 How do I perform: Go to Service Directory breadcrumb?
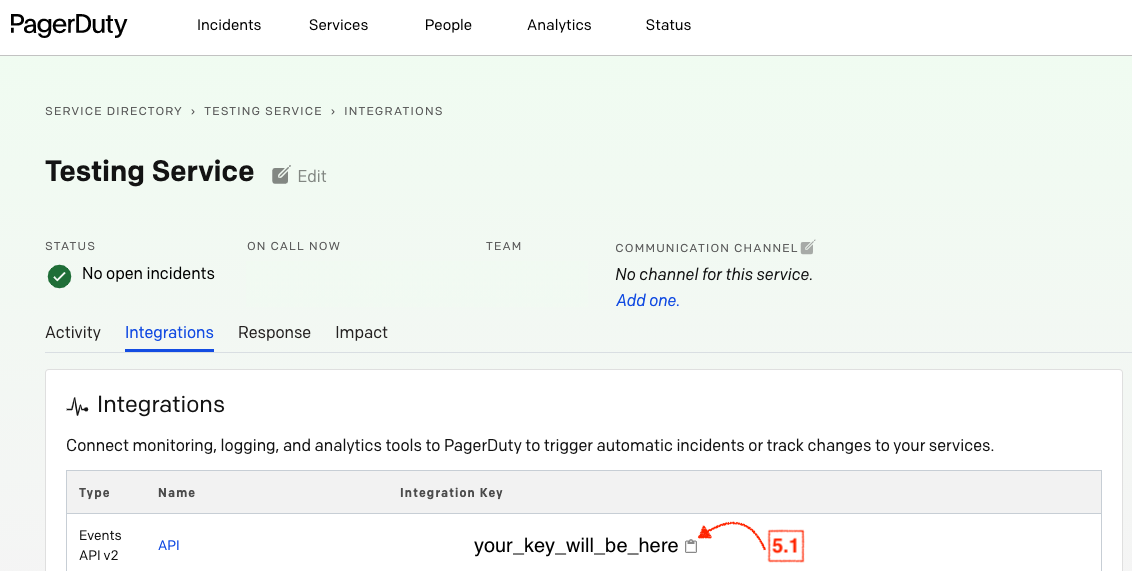[x=113, y=111]
